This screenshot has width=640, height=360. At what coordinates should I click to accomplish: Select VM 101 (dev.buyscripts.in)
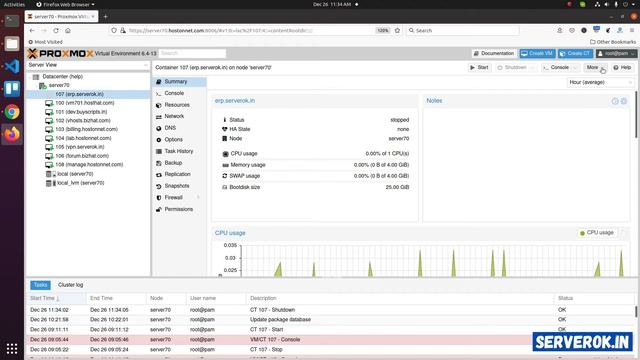(88, 112)
